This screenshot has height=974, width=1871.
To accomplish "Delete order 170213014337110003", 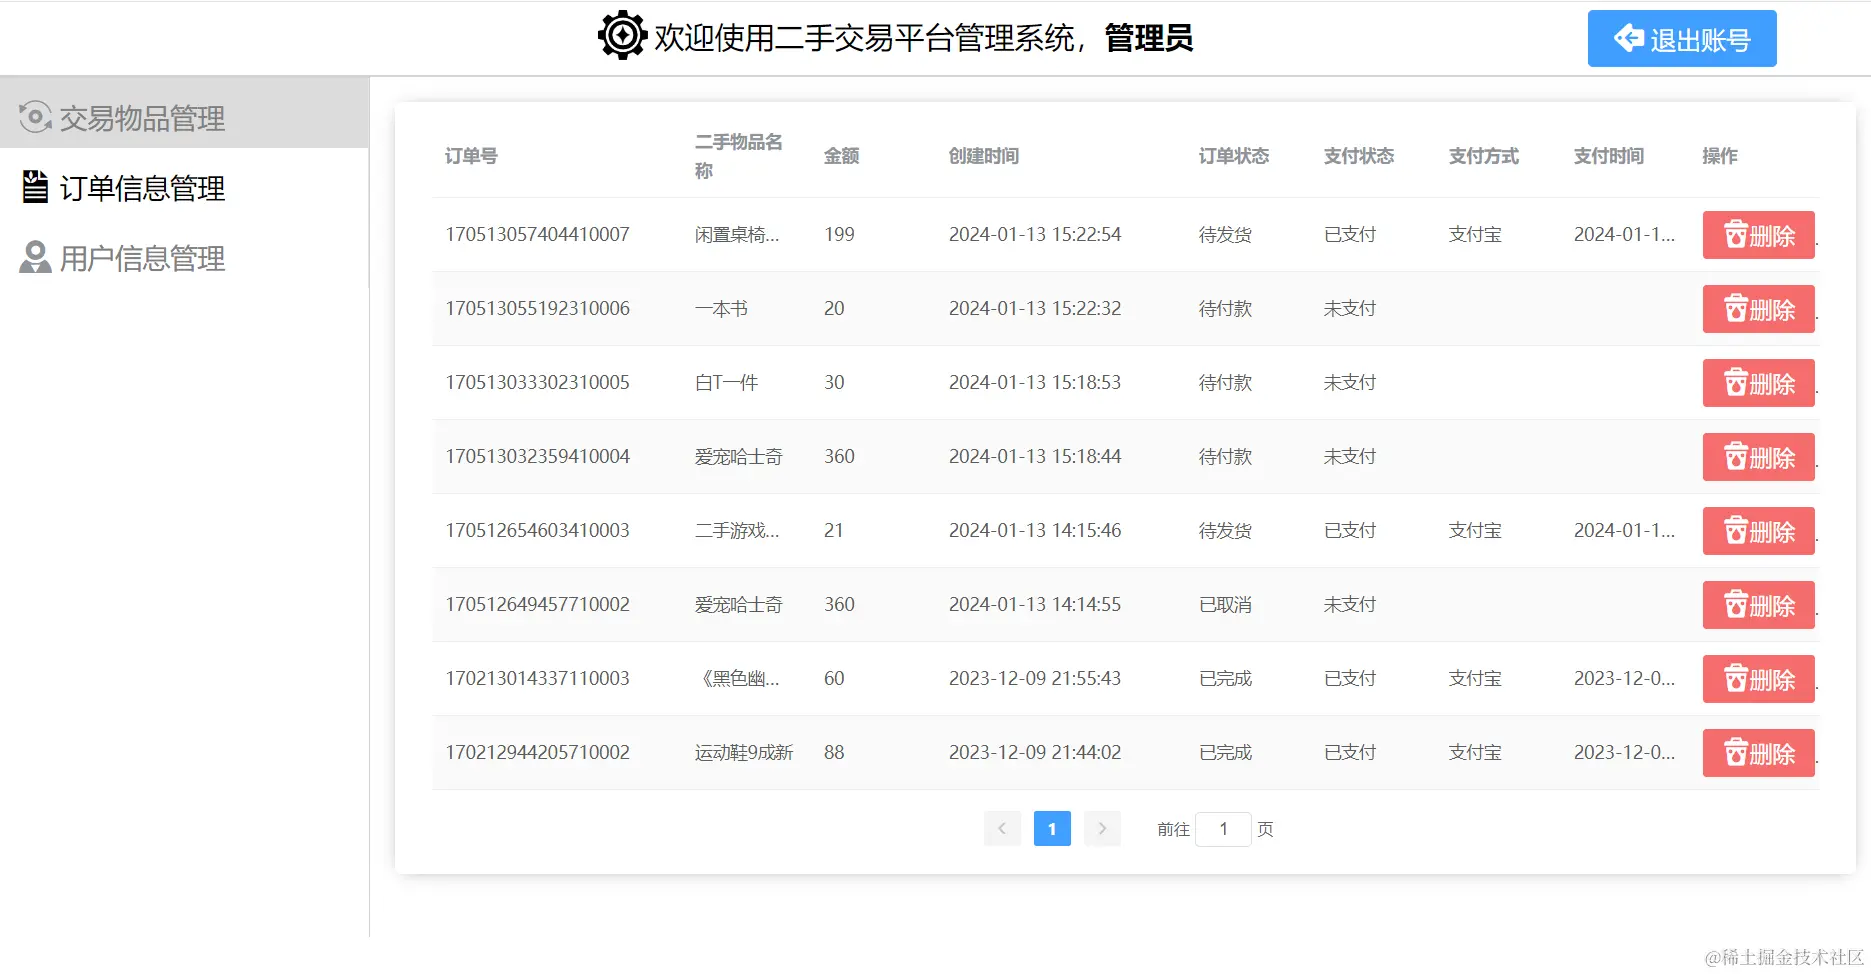I will tap(1758, 679).
